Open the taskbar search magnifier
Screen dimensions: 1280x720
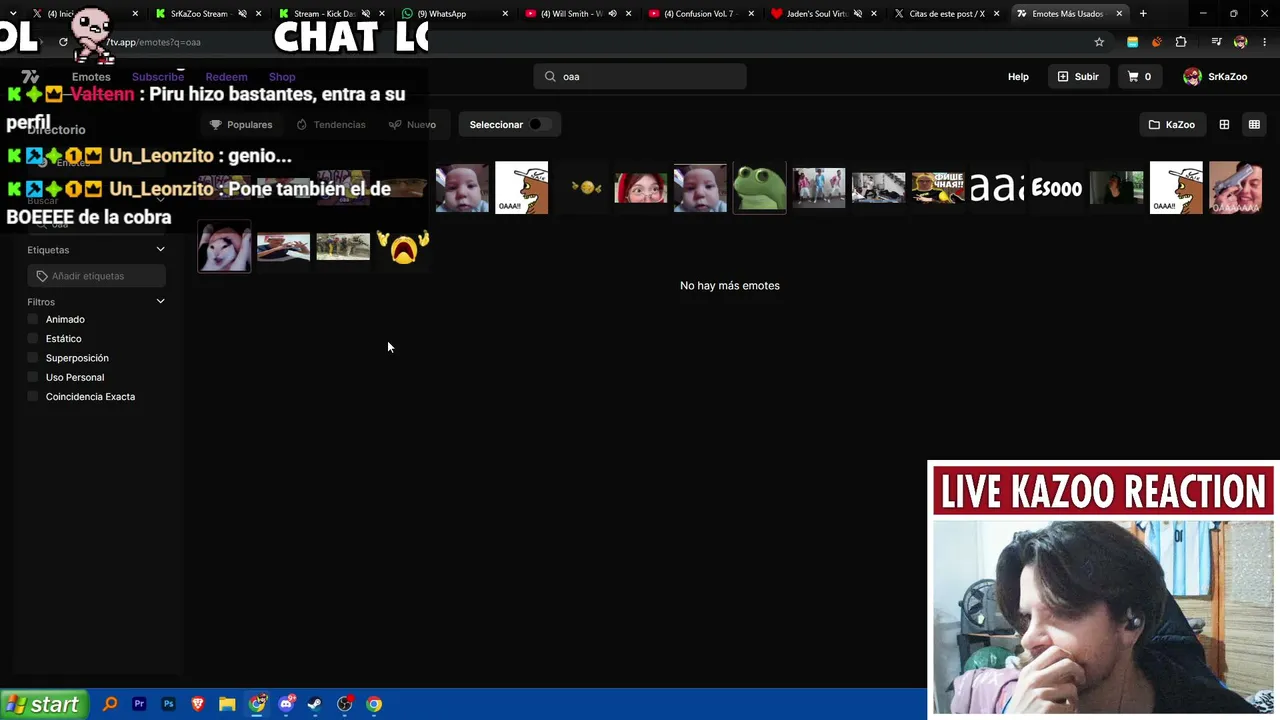click(110, 704)
